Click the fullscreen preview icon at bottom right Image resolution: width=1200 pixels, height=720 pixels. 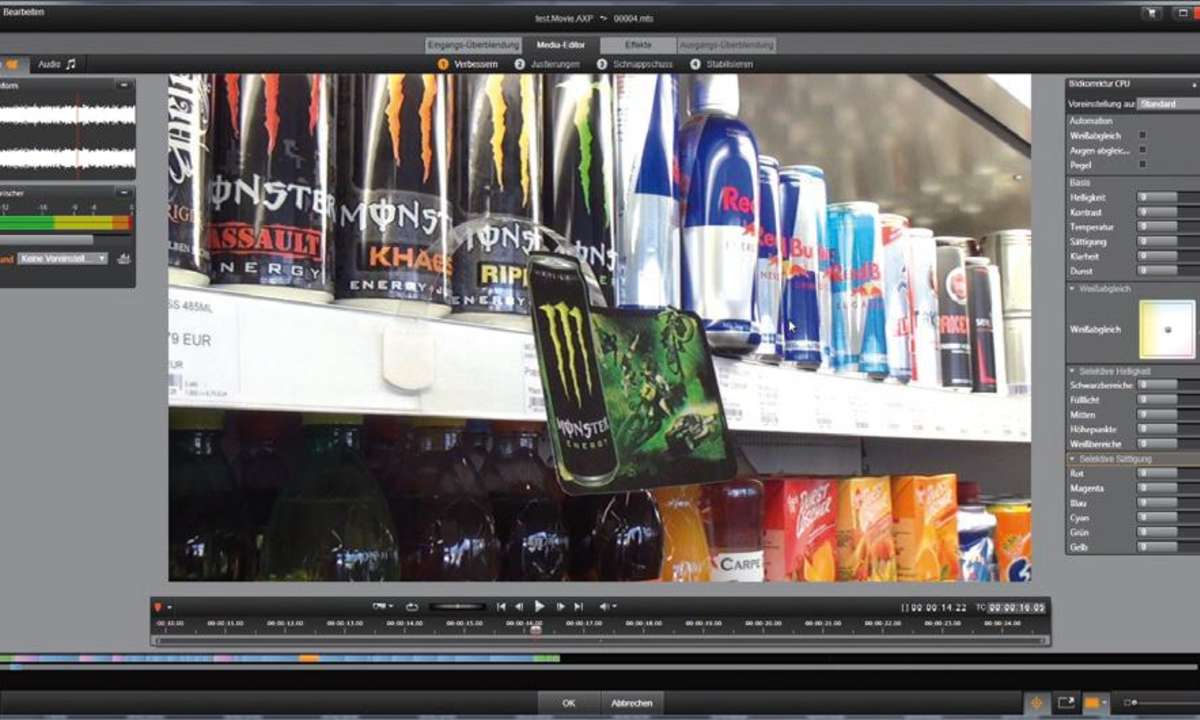point(1066,703)
